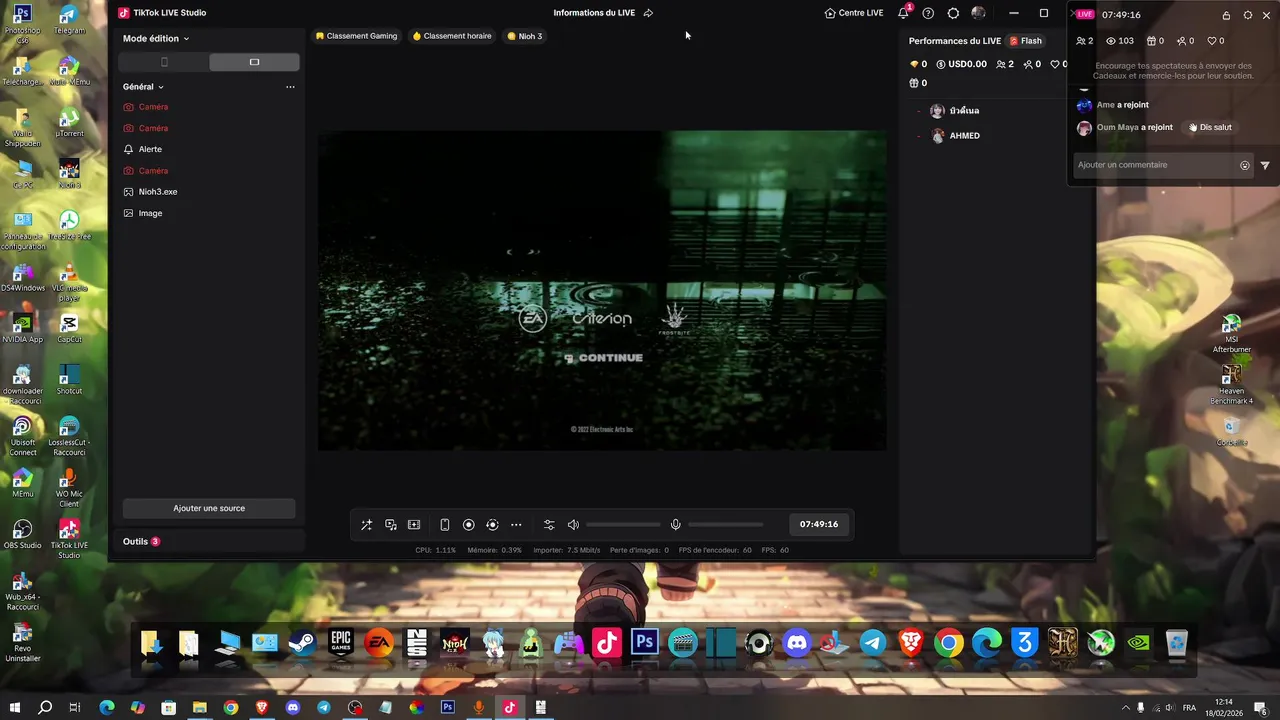Open the Classement horaire tab

point(452,36)
